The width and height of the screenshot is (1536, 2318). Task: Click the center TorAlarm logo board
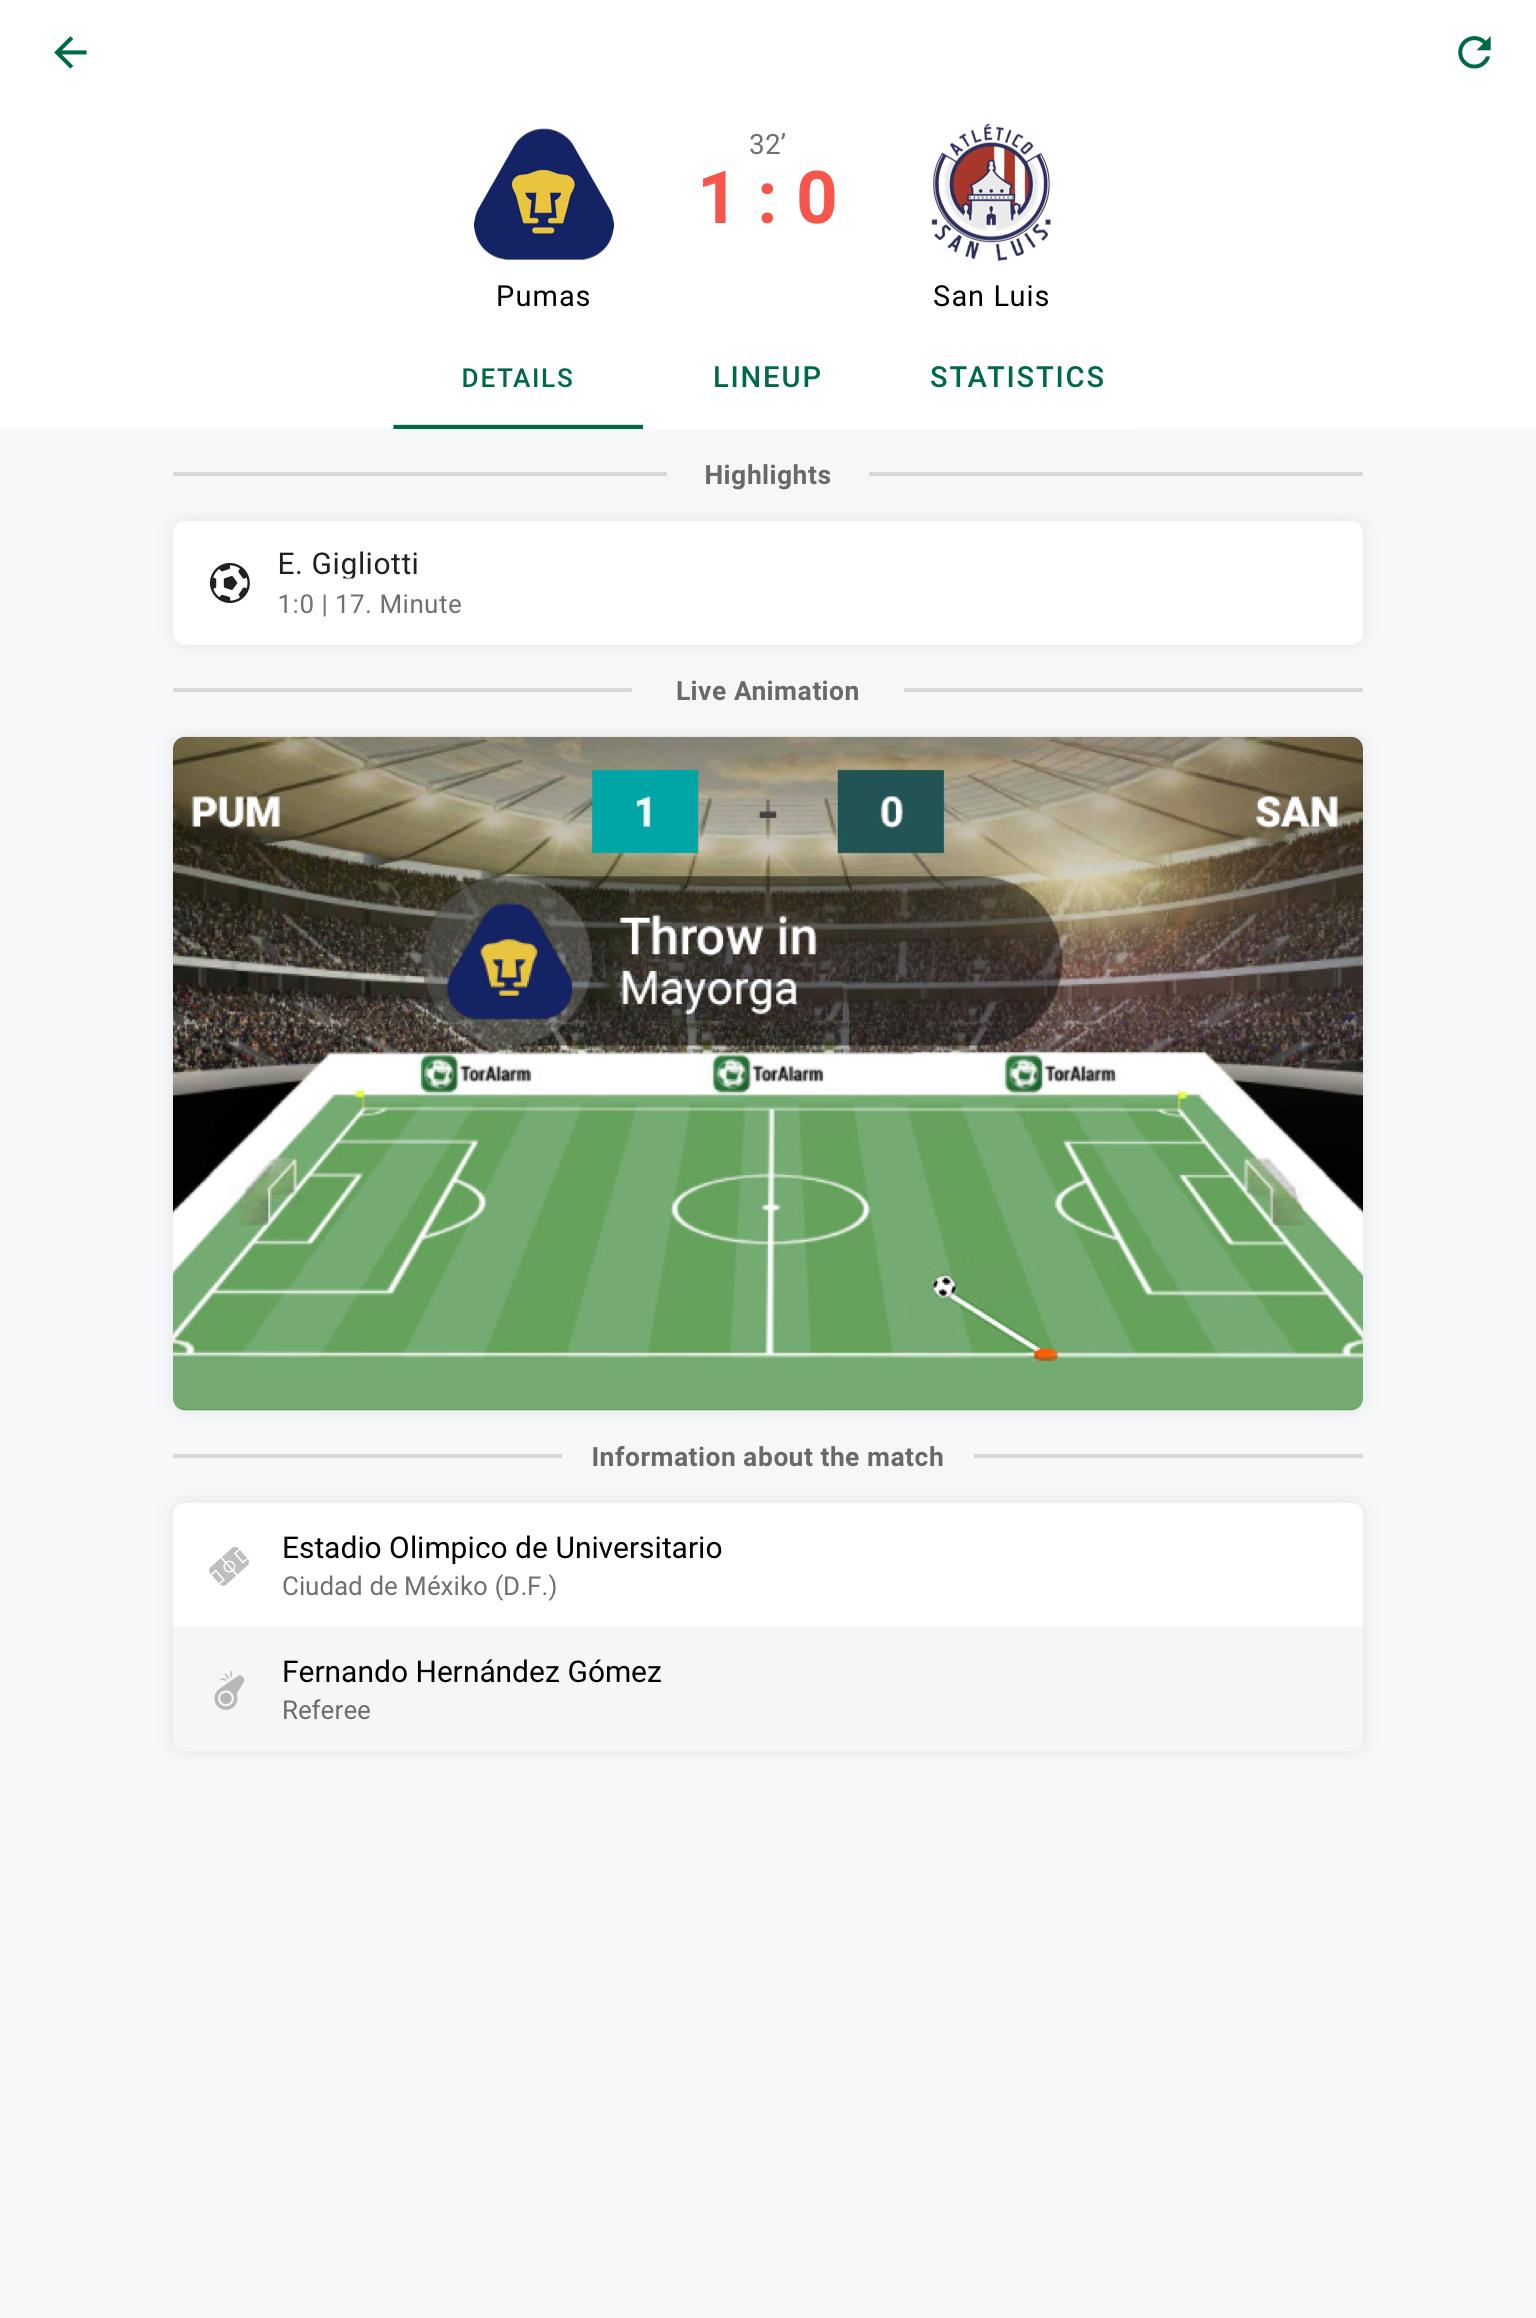[768, 1074]
